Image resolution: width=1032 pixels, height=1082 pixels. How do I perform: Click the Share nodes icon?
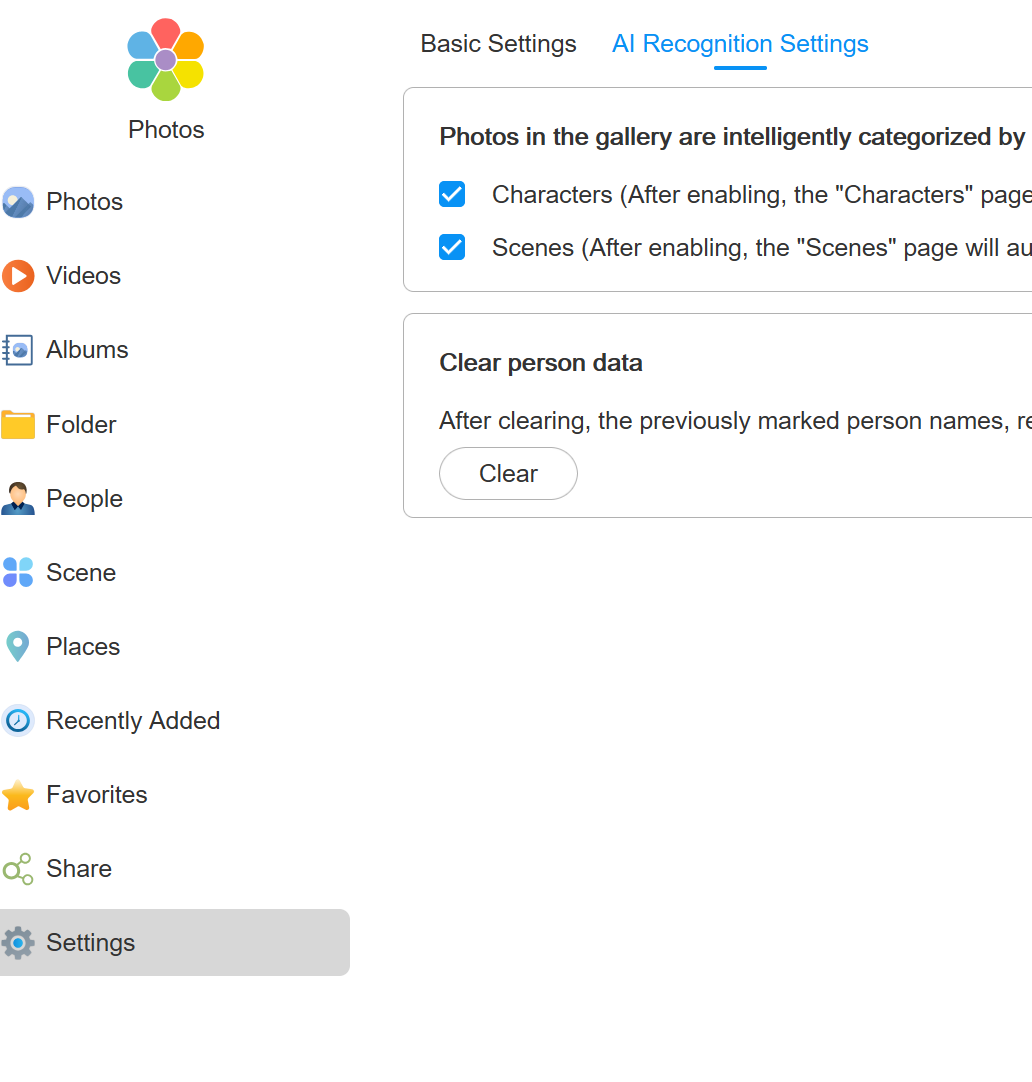[18, 868]
